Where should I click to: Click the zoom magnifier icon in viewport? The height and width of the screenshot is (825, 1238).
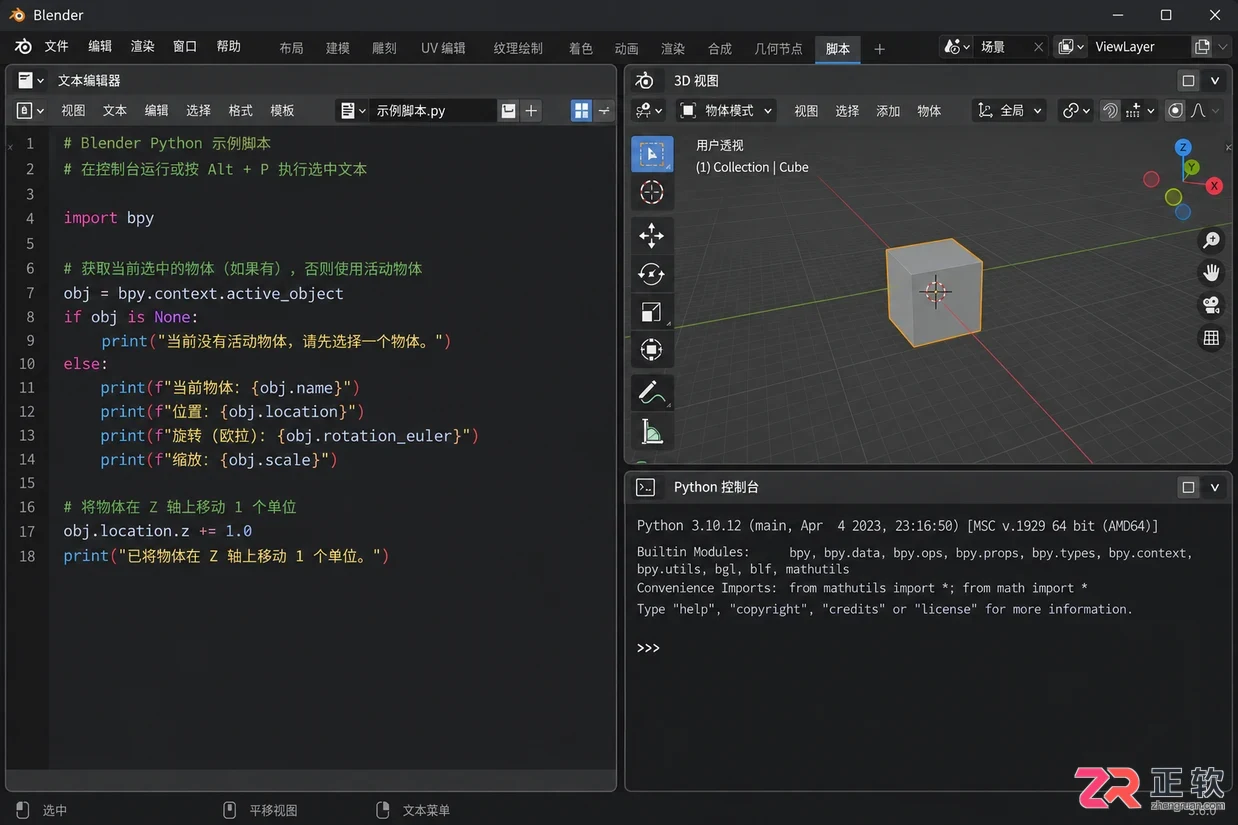click(1211, 240)
